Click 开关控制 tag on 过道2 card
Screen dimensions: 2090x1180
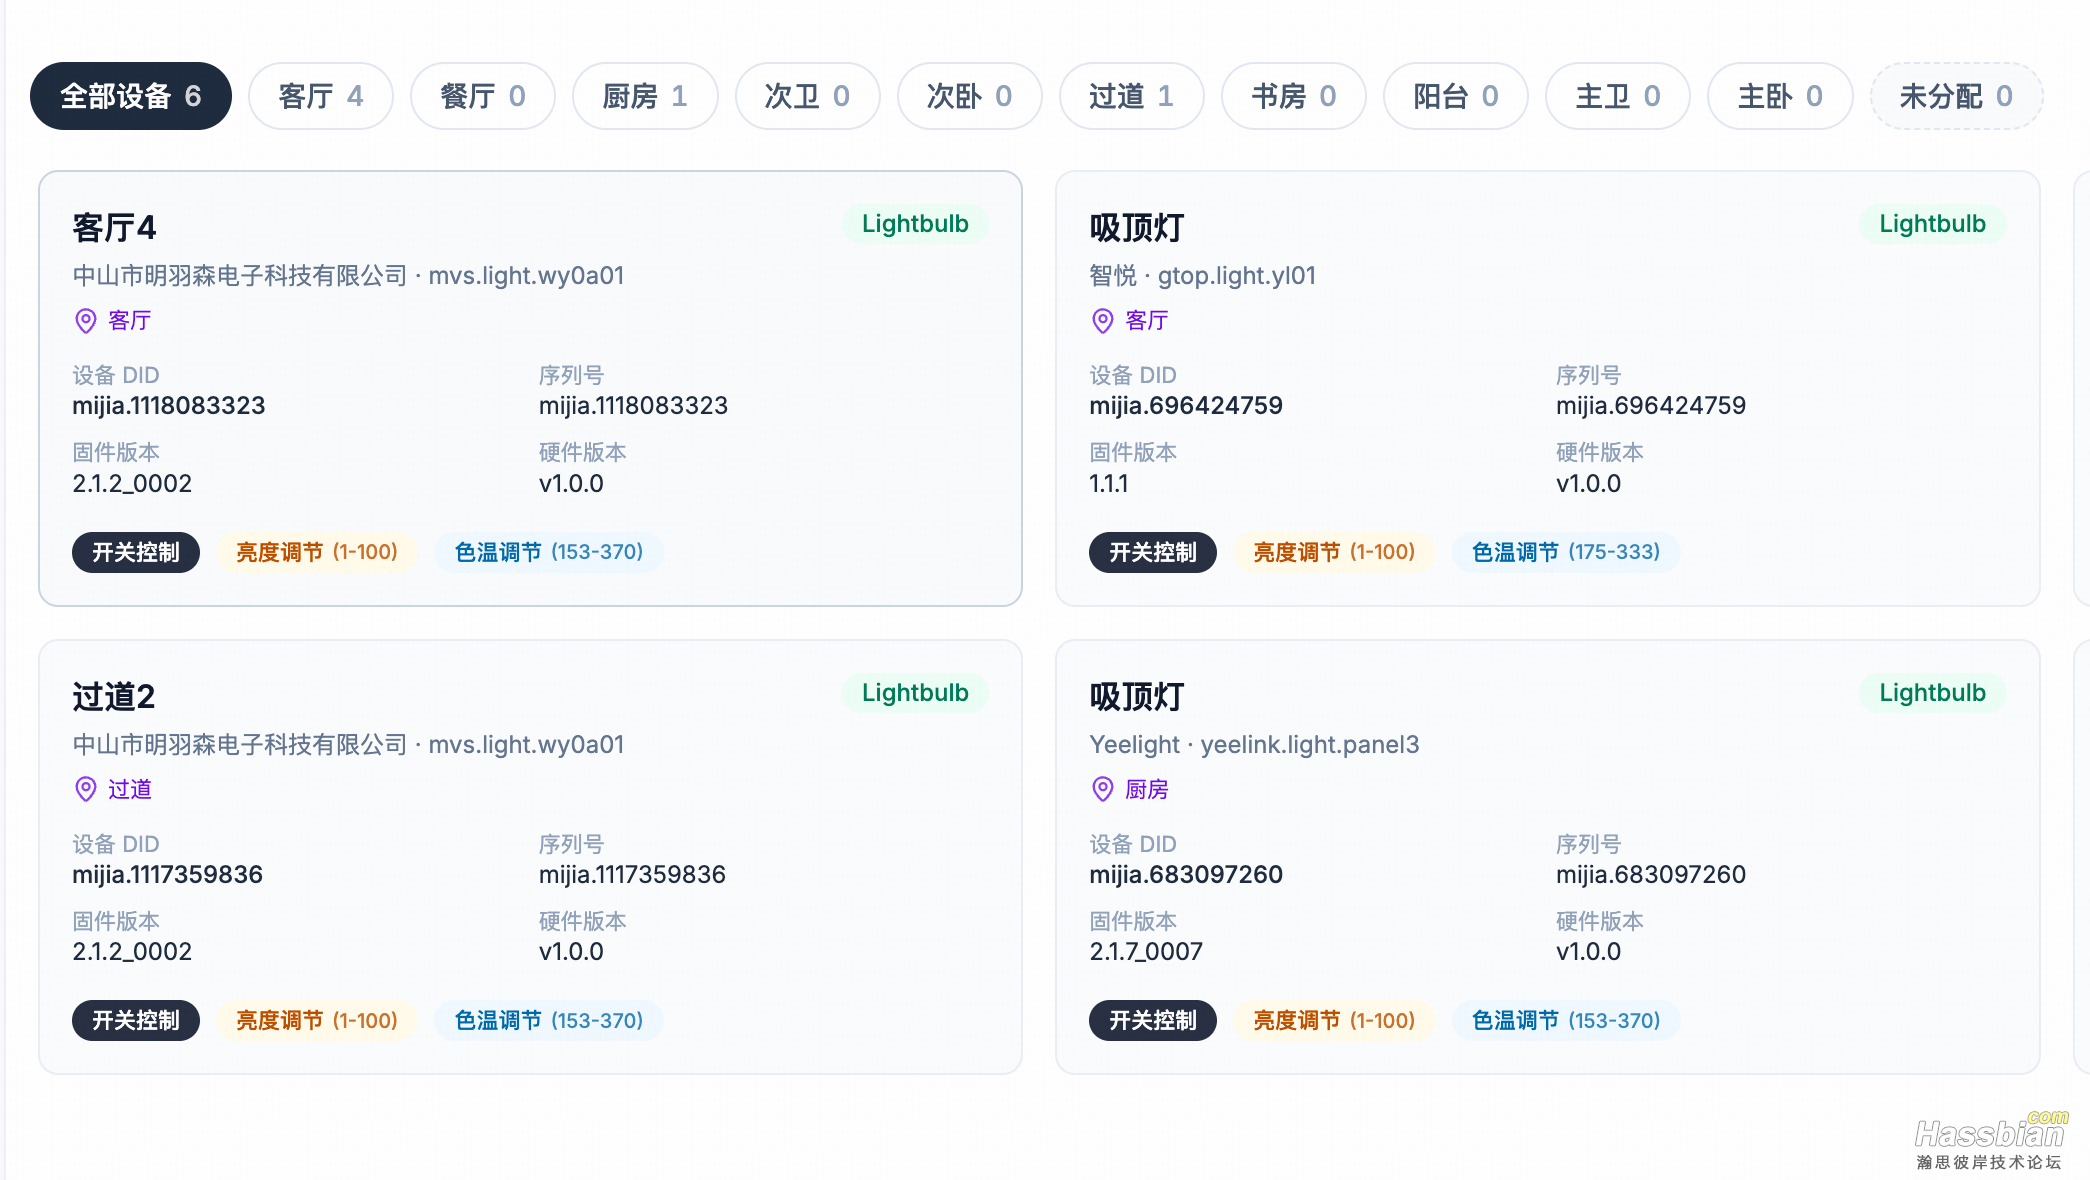(x=136, y=1021)
